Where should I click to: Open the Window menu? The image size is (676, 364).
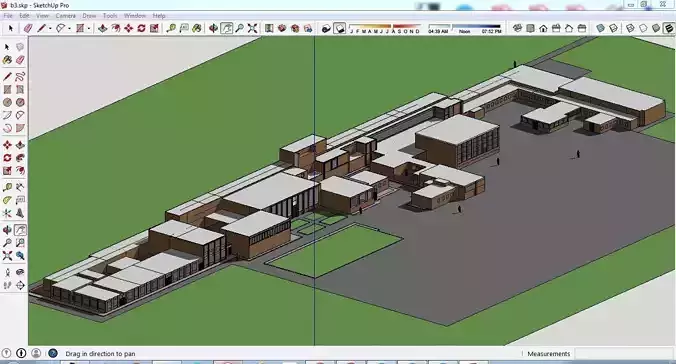click(x=135, y=16)
